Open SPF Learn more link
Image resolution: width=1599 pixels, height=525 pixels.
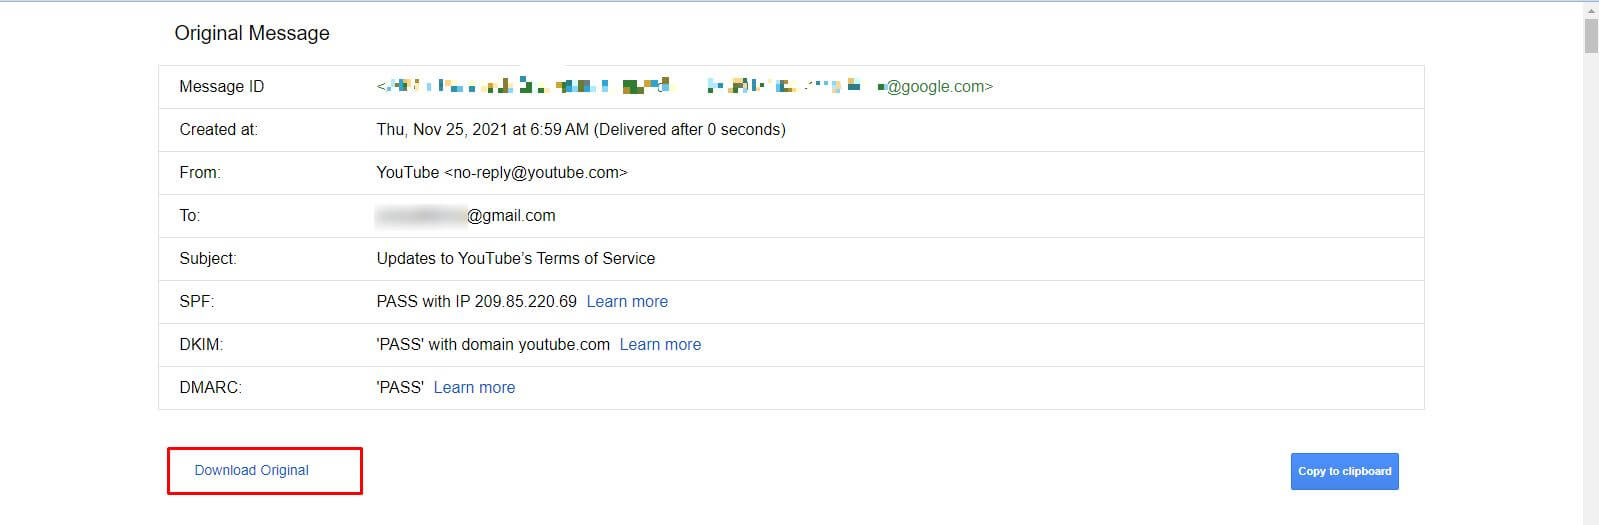(627, 301)
